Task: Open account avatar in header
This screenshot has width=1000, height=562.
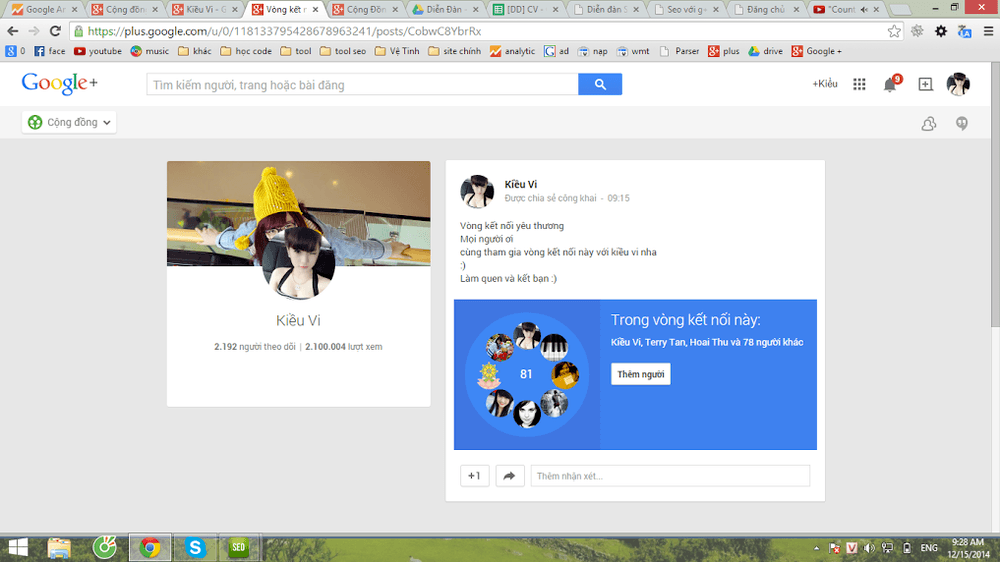Action: (x=958, y=84)
